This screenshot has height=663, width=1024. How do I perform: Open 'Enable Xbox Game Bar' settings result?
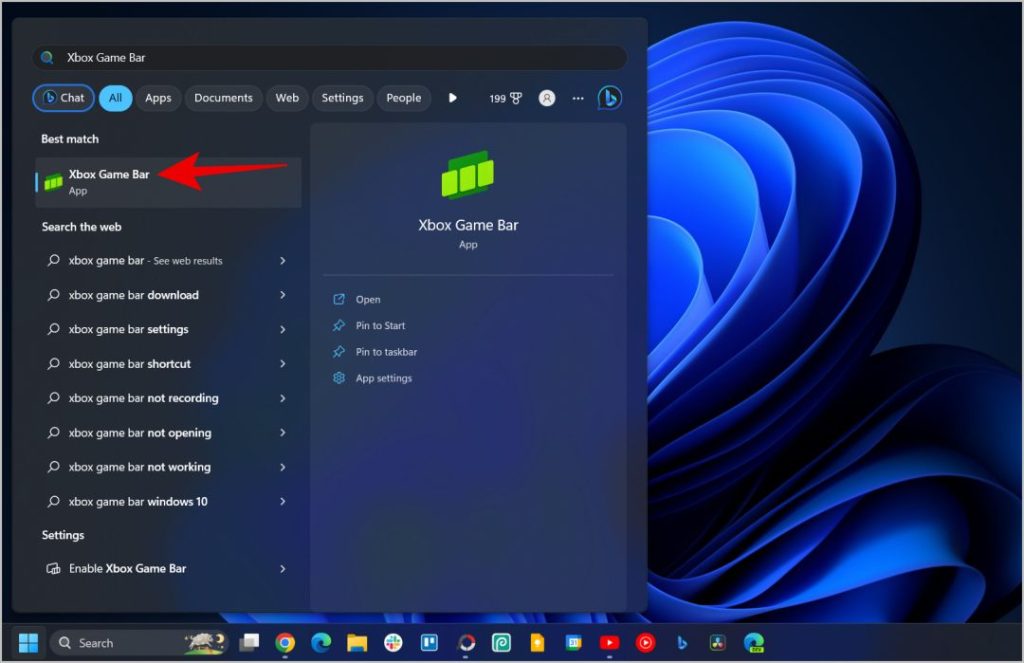(x=168, y=568)
